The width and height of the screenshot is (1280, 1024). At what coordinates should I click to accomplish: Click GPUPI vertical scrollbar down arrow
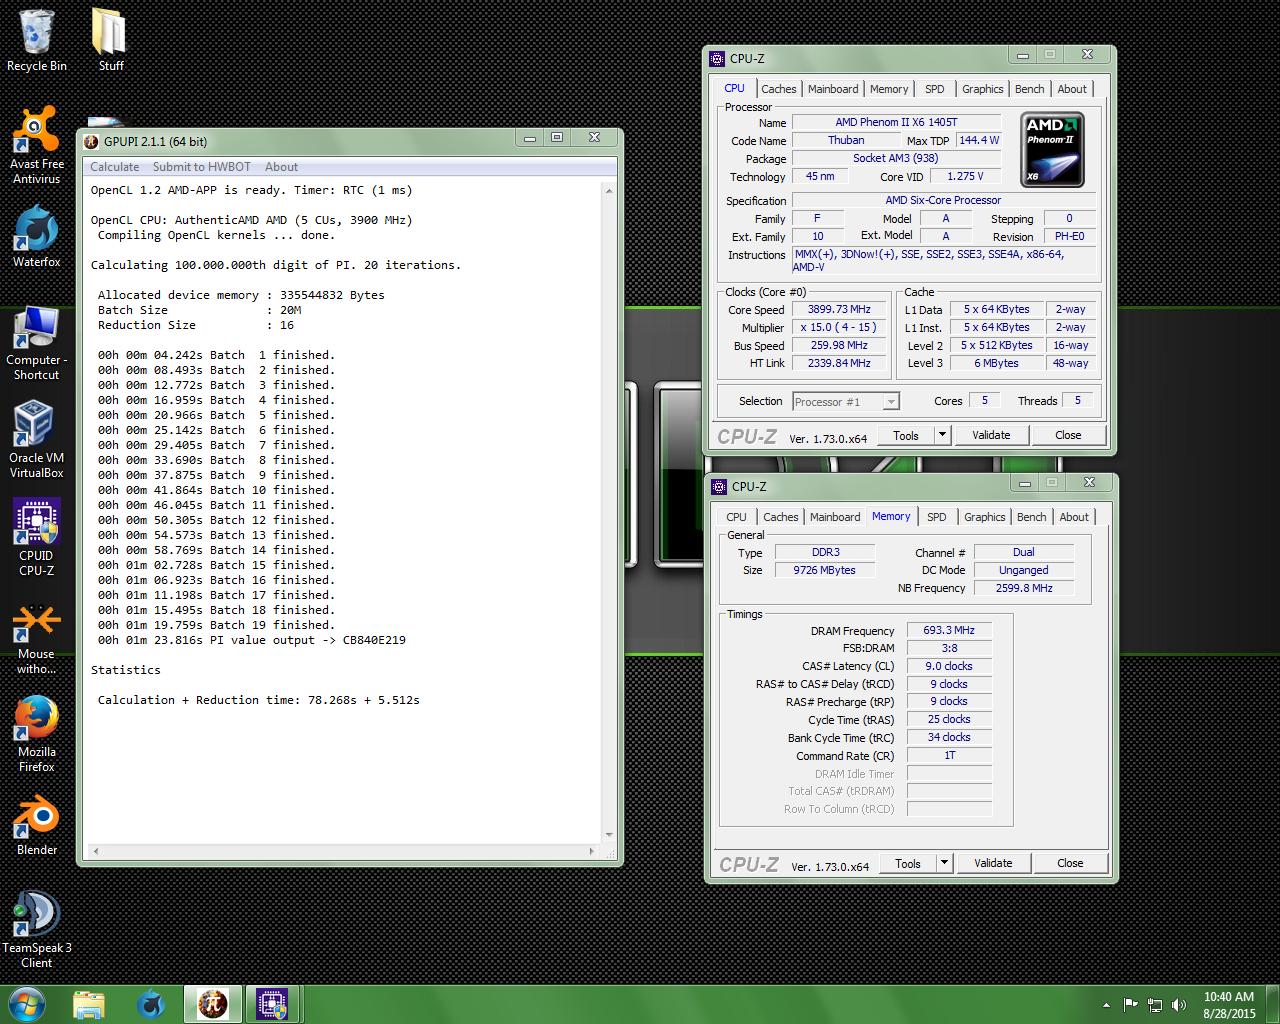(x=609, y=835)
